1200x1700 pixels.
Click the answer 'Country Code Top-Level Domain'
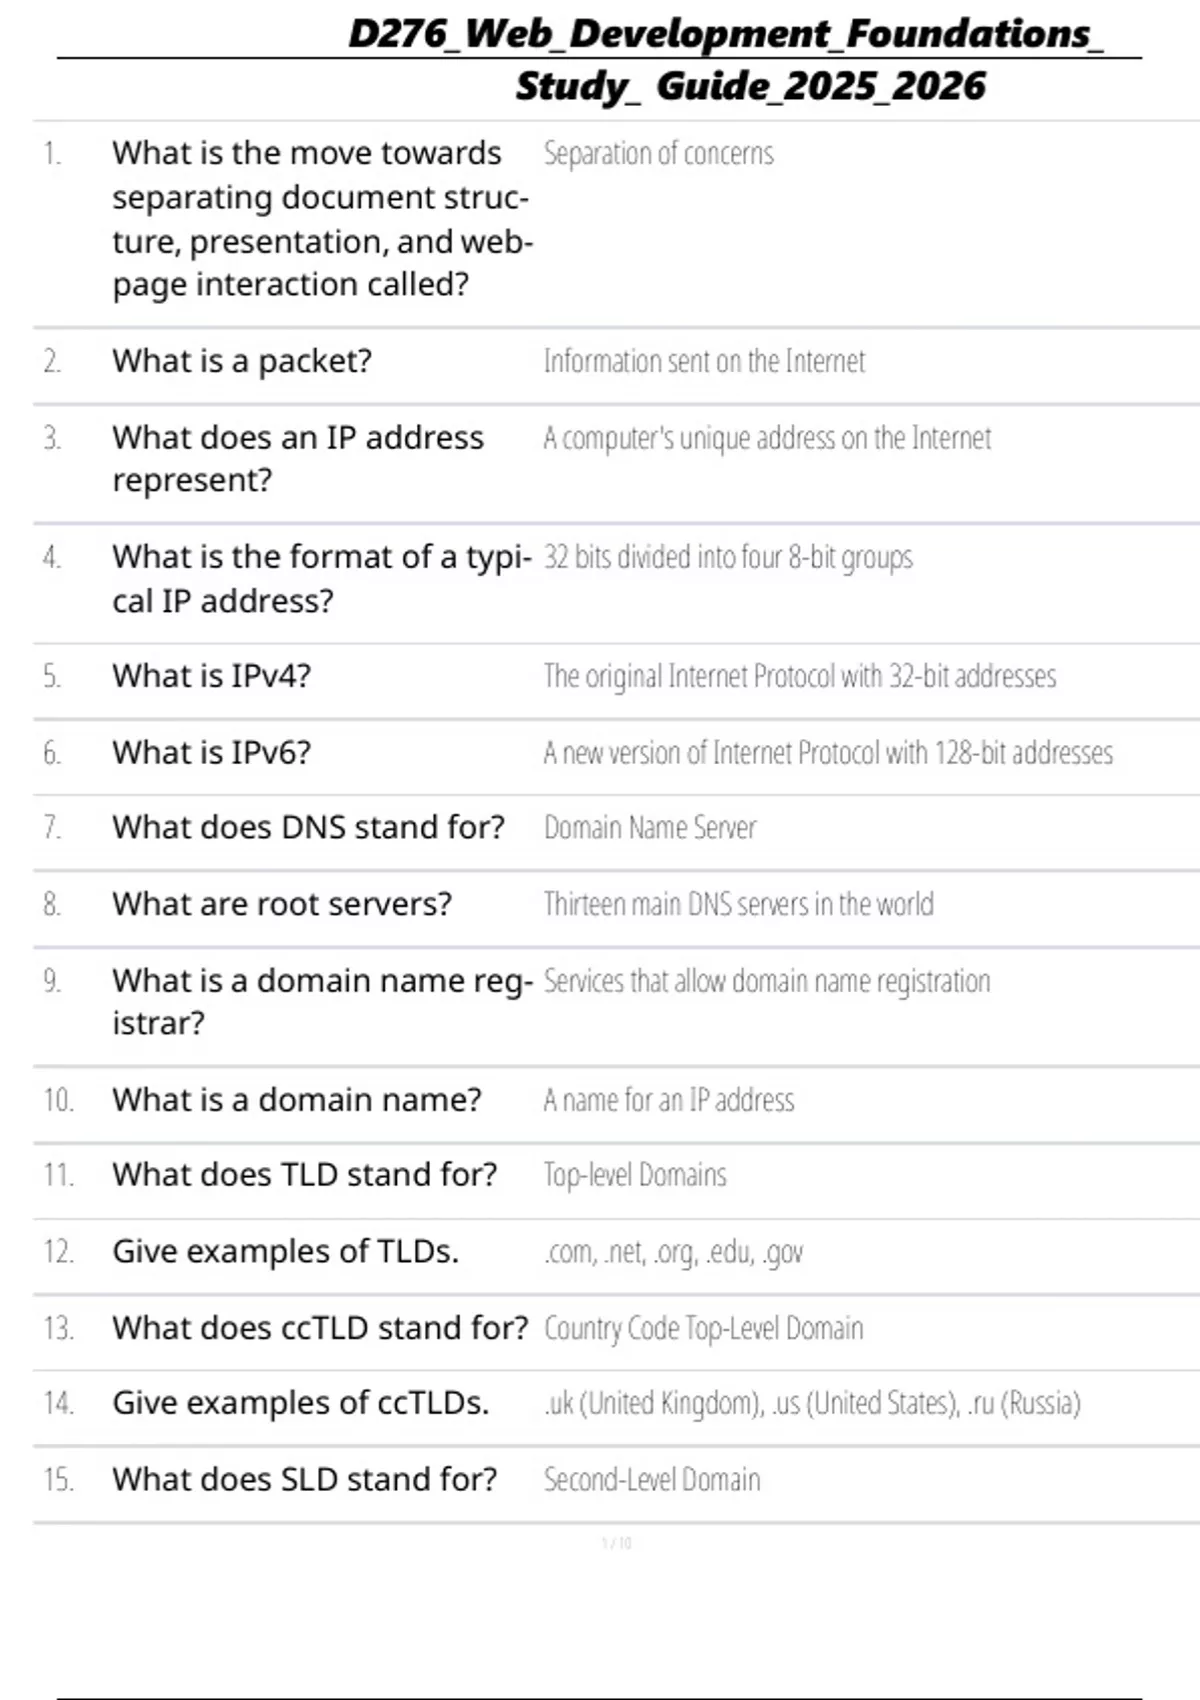pos(703,1328)
